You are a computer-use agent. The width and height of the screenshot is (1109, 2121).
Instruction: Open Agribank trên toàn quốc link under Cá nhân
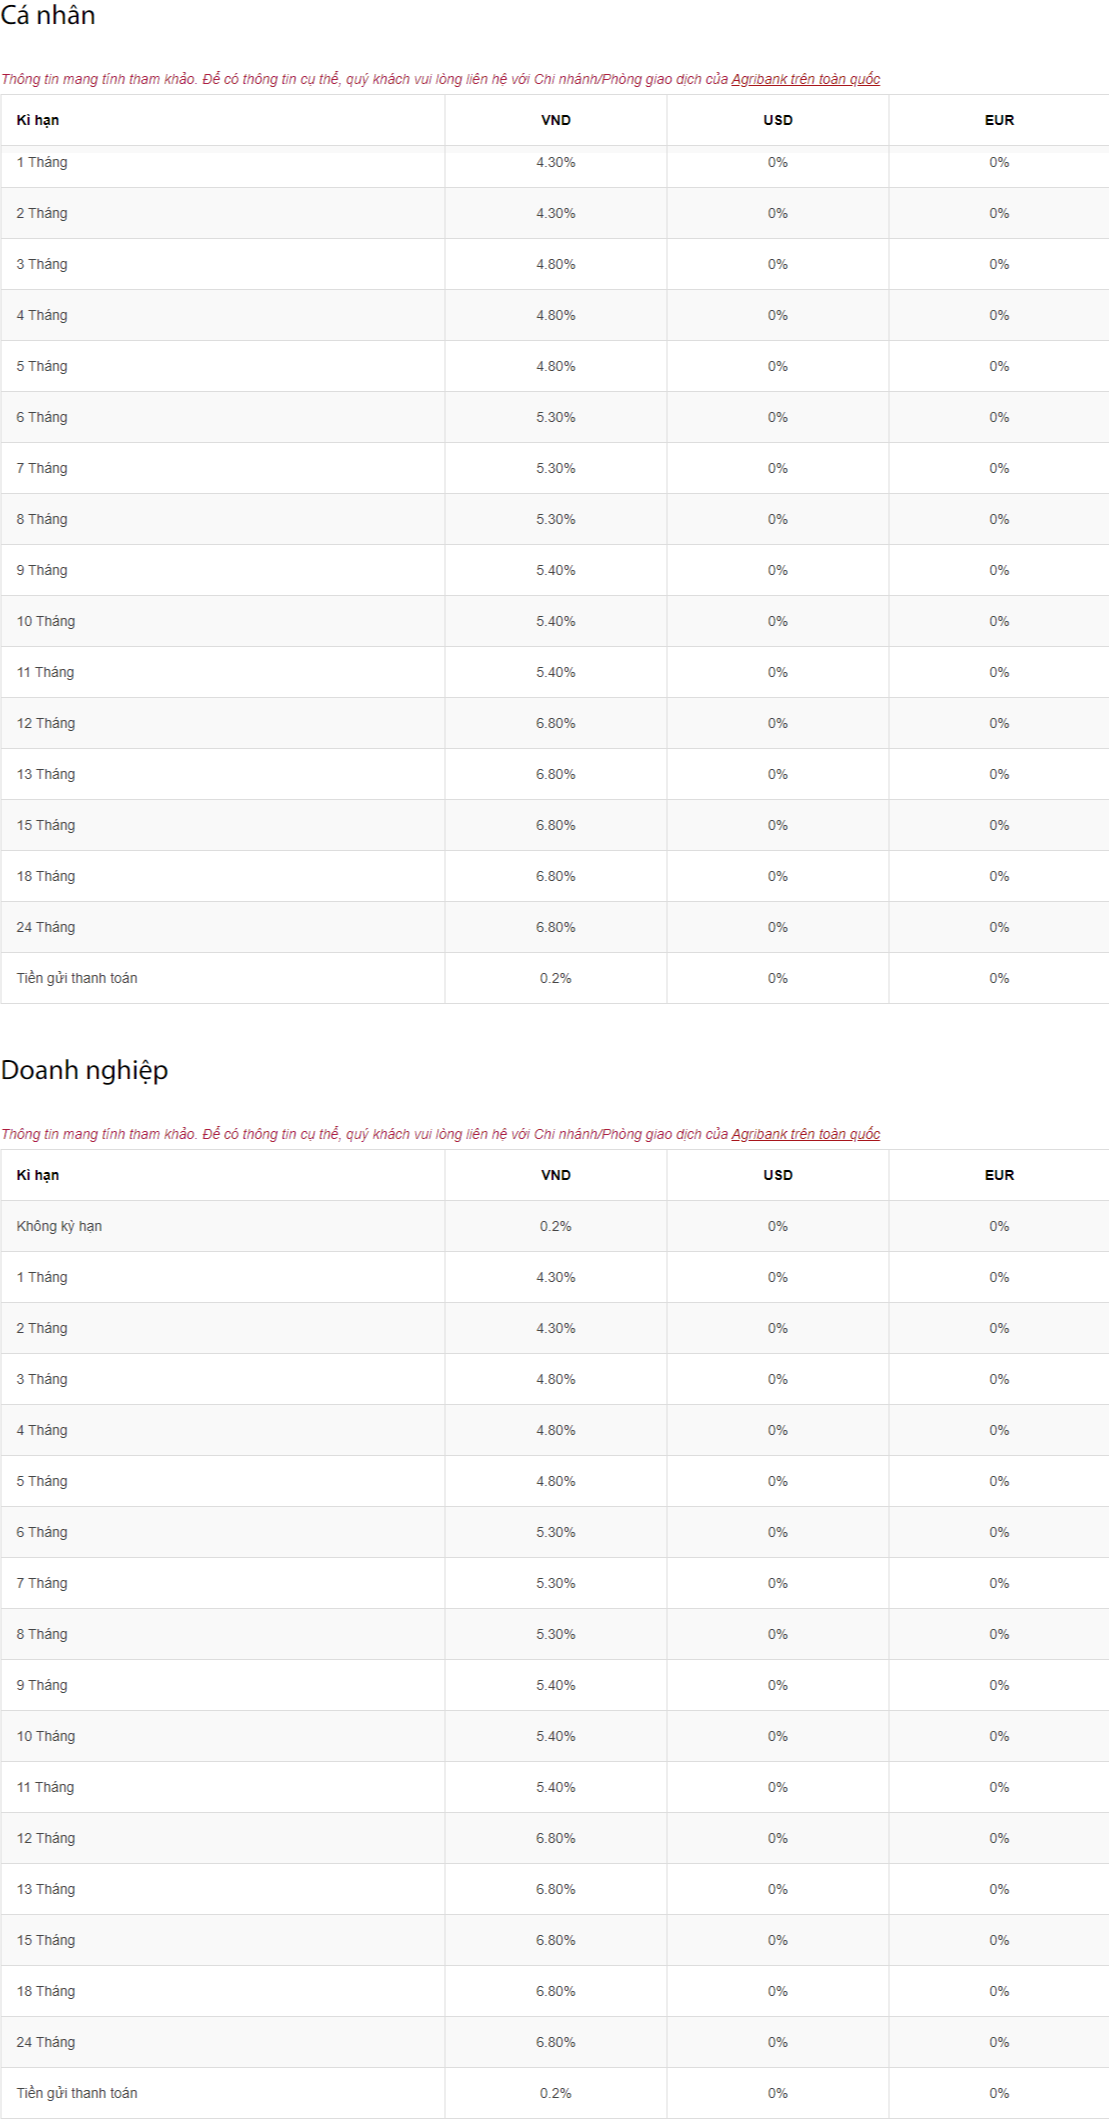point(805,79)
